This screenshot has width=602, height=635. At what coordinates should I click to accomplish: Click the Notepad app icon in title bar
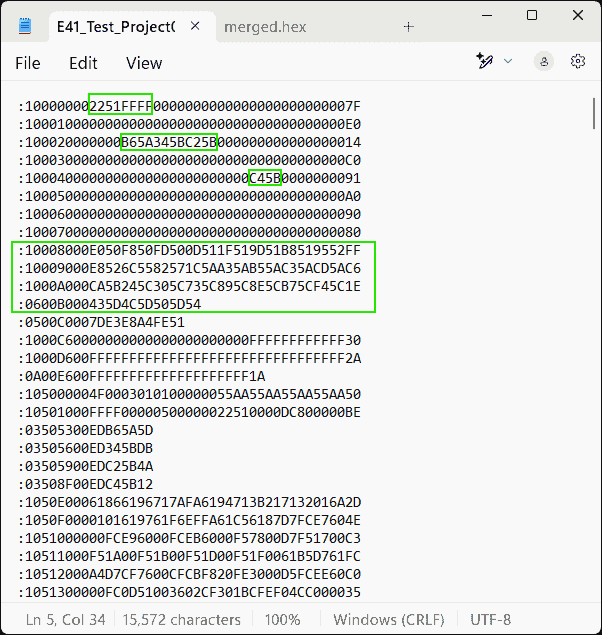click(25, 27)
